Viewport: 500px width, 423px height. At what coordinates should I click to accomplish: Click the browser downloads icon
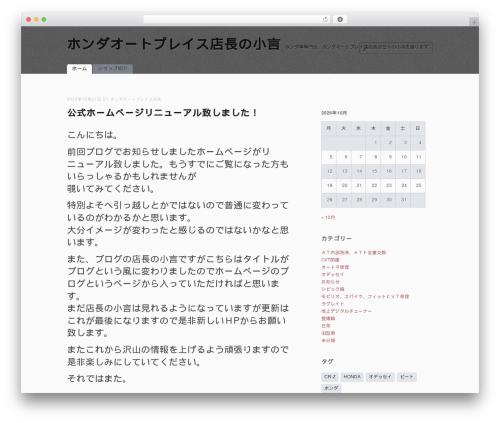coord(340,19)
